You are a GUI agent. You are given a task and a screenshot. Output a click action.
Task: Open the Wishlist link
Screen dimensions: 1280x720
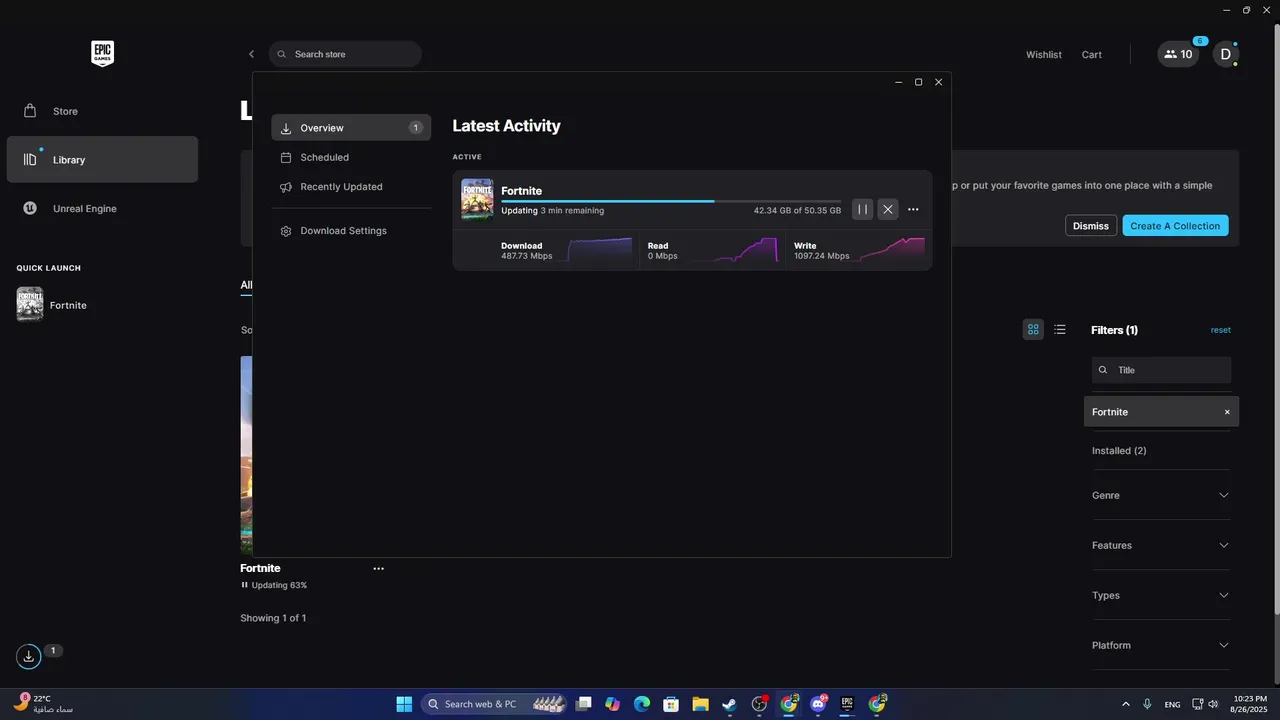[x=1044, y=55]
